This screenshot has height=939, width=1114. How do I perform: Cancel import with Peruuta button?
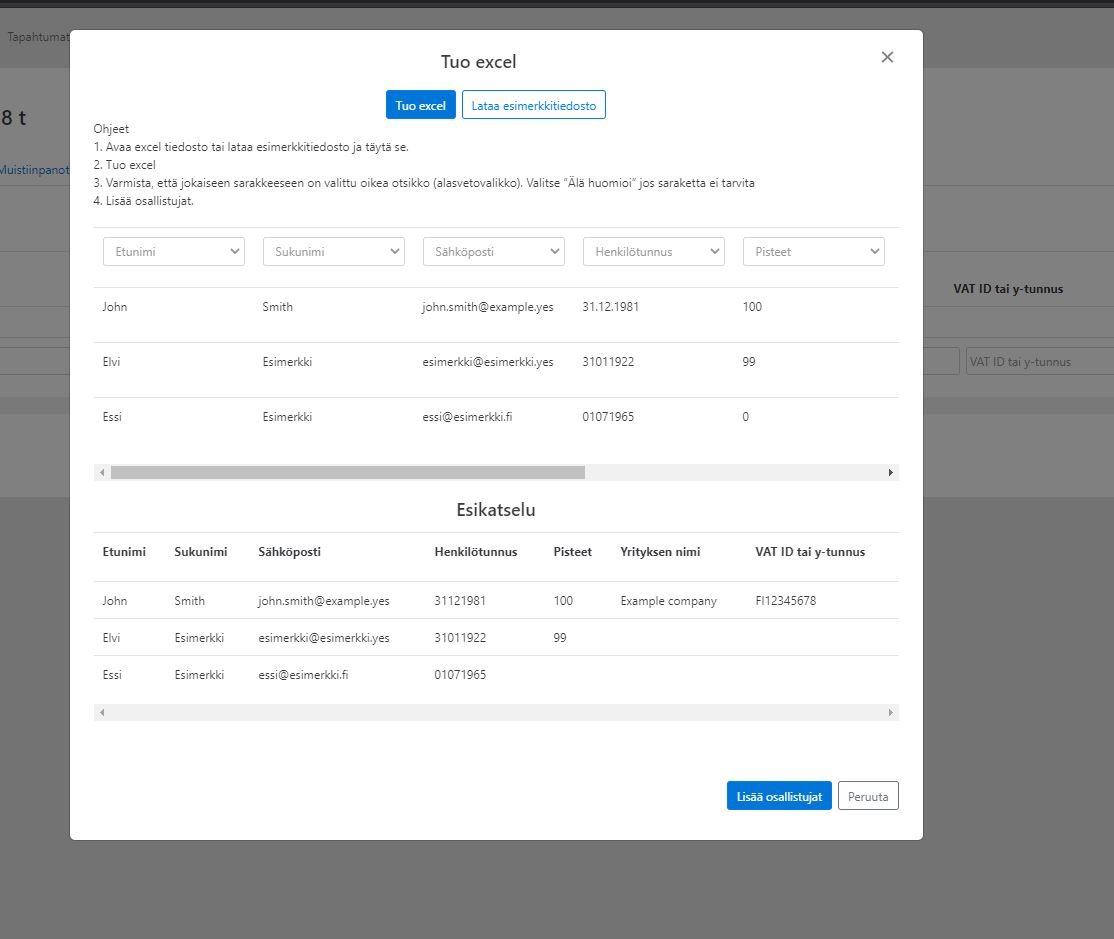867,796
